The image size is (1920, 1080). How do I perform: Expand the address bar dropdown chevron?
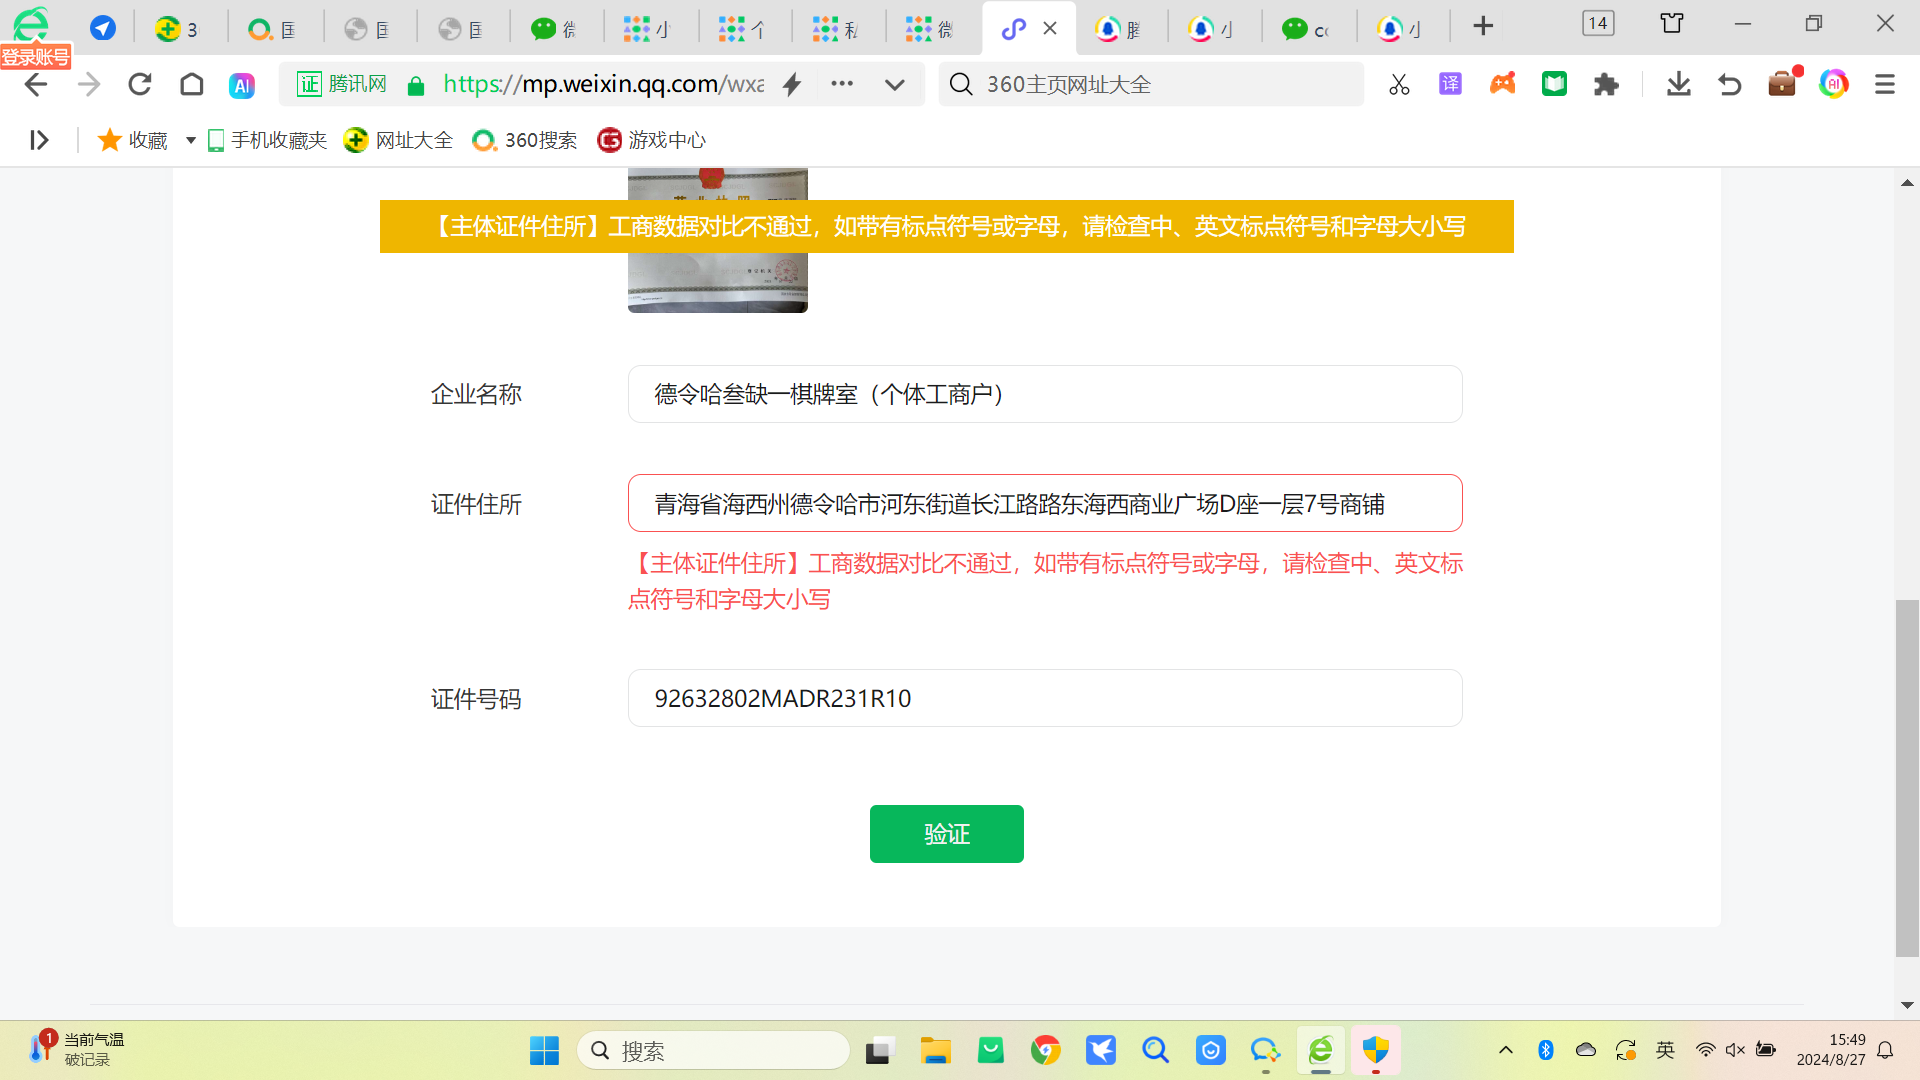[895, 85]
